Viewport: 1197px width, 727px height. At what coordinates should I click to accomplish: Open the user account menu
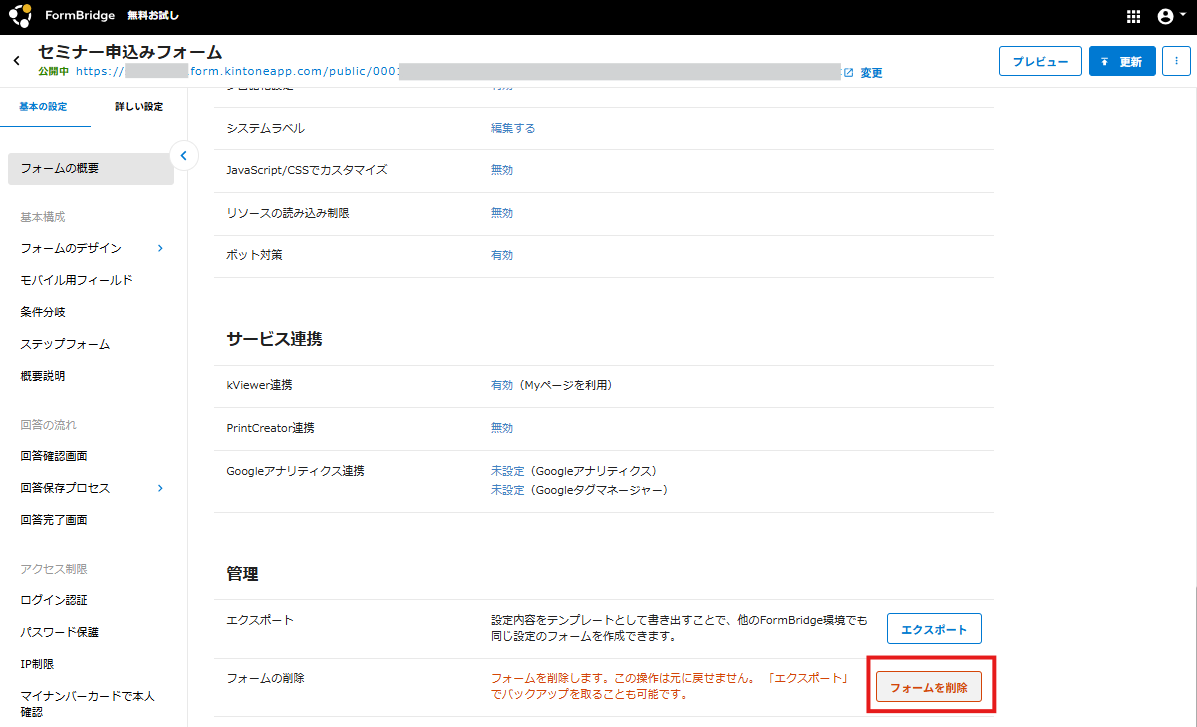point(1164,17)
